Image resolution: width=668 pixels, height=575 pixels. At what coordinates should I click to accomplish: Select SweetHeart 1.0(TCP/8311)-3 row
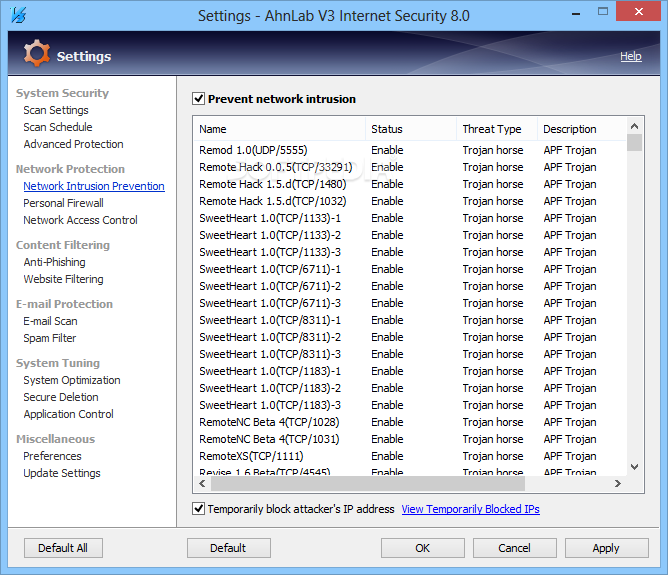(x=410, y=354)
